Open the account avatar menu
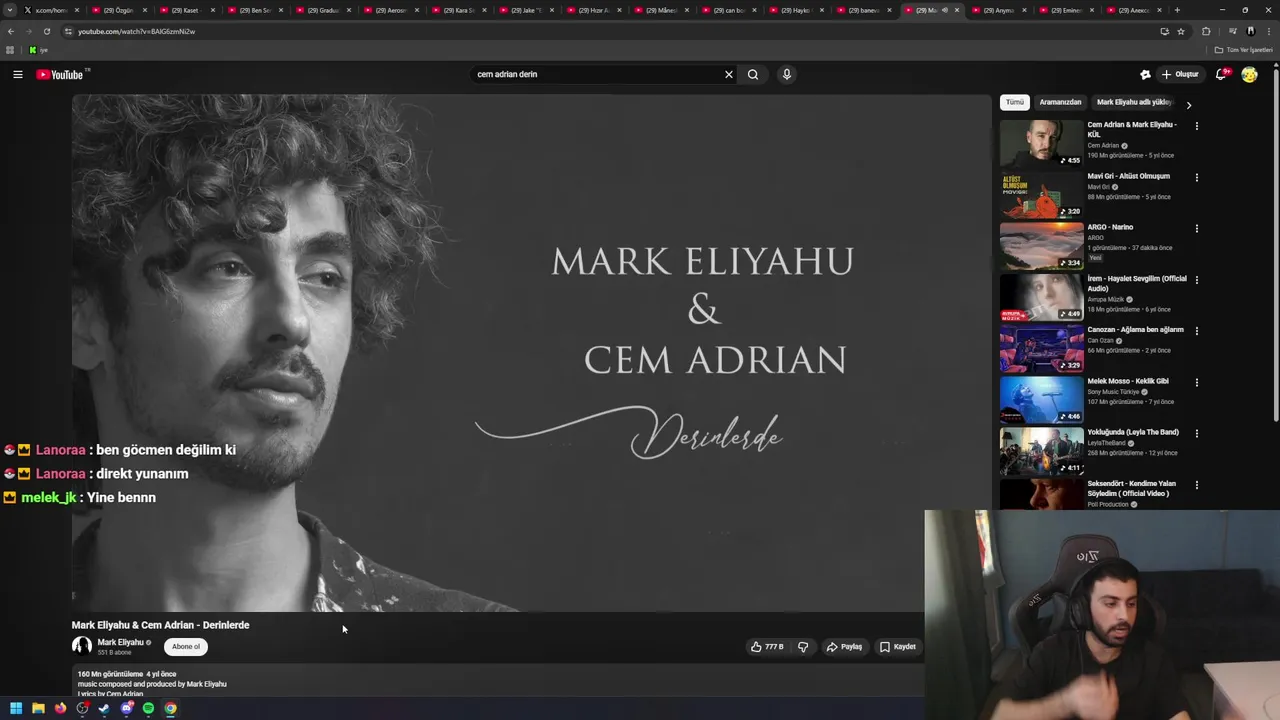 (1249, 74)
